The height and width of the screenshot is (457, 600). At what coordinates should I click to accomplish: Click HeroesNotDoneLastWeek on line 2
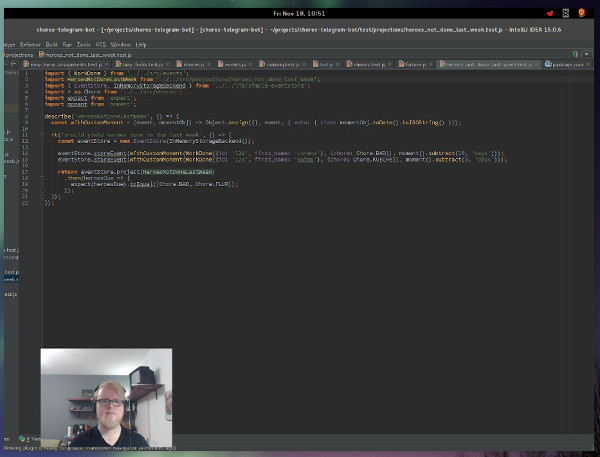(x=102, y=79)
